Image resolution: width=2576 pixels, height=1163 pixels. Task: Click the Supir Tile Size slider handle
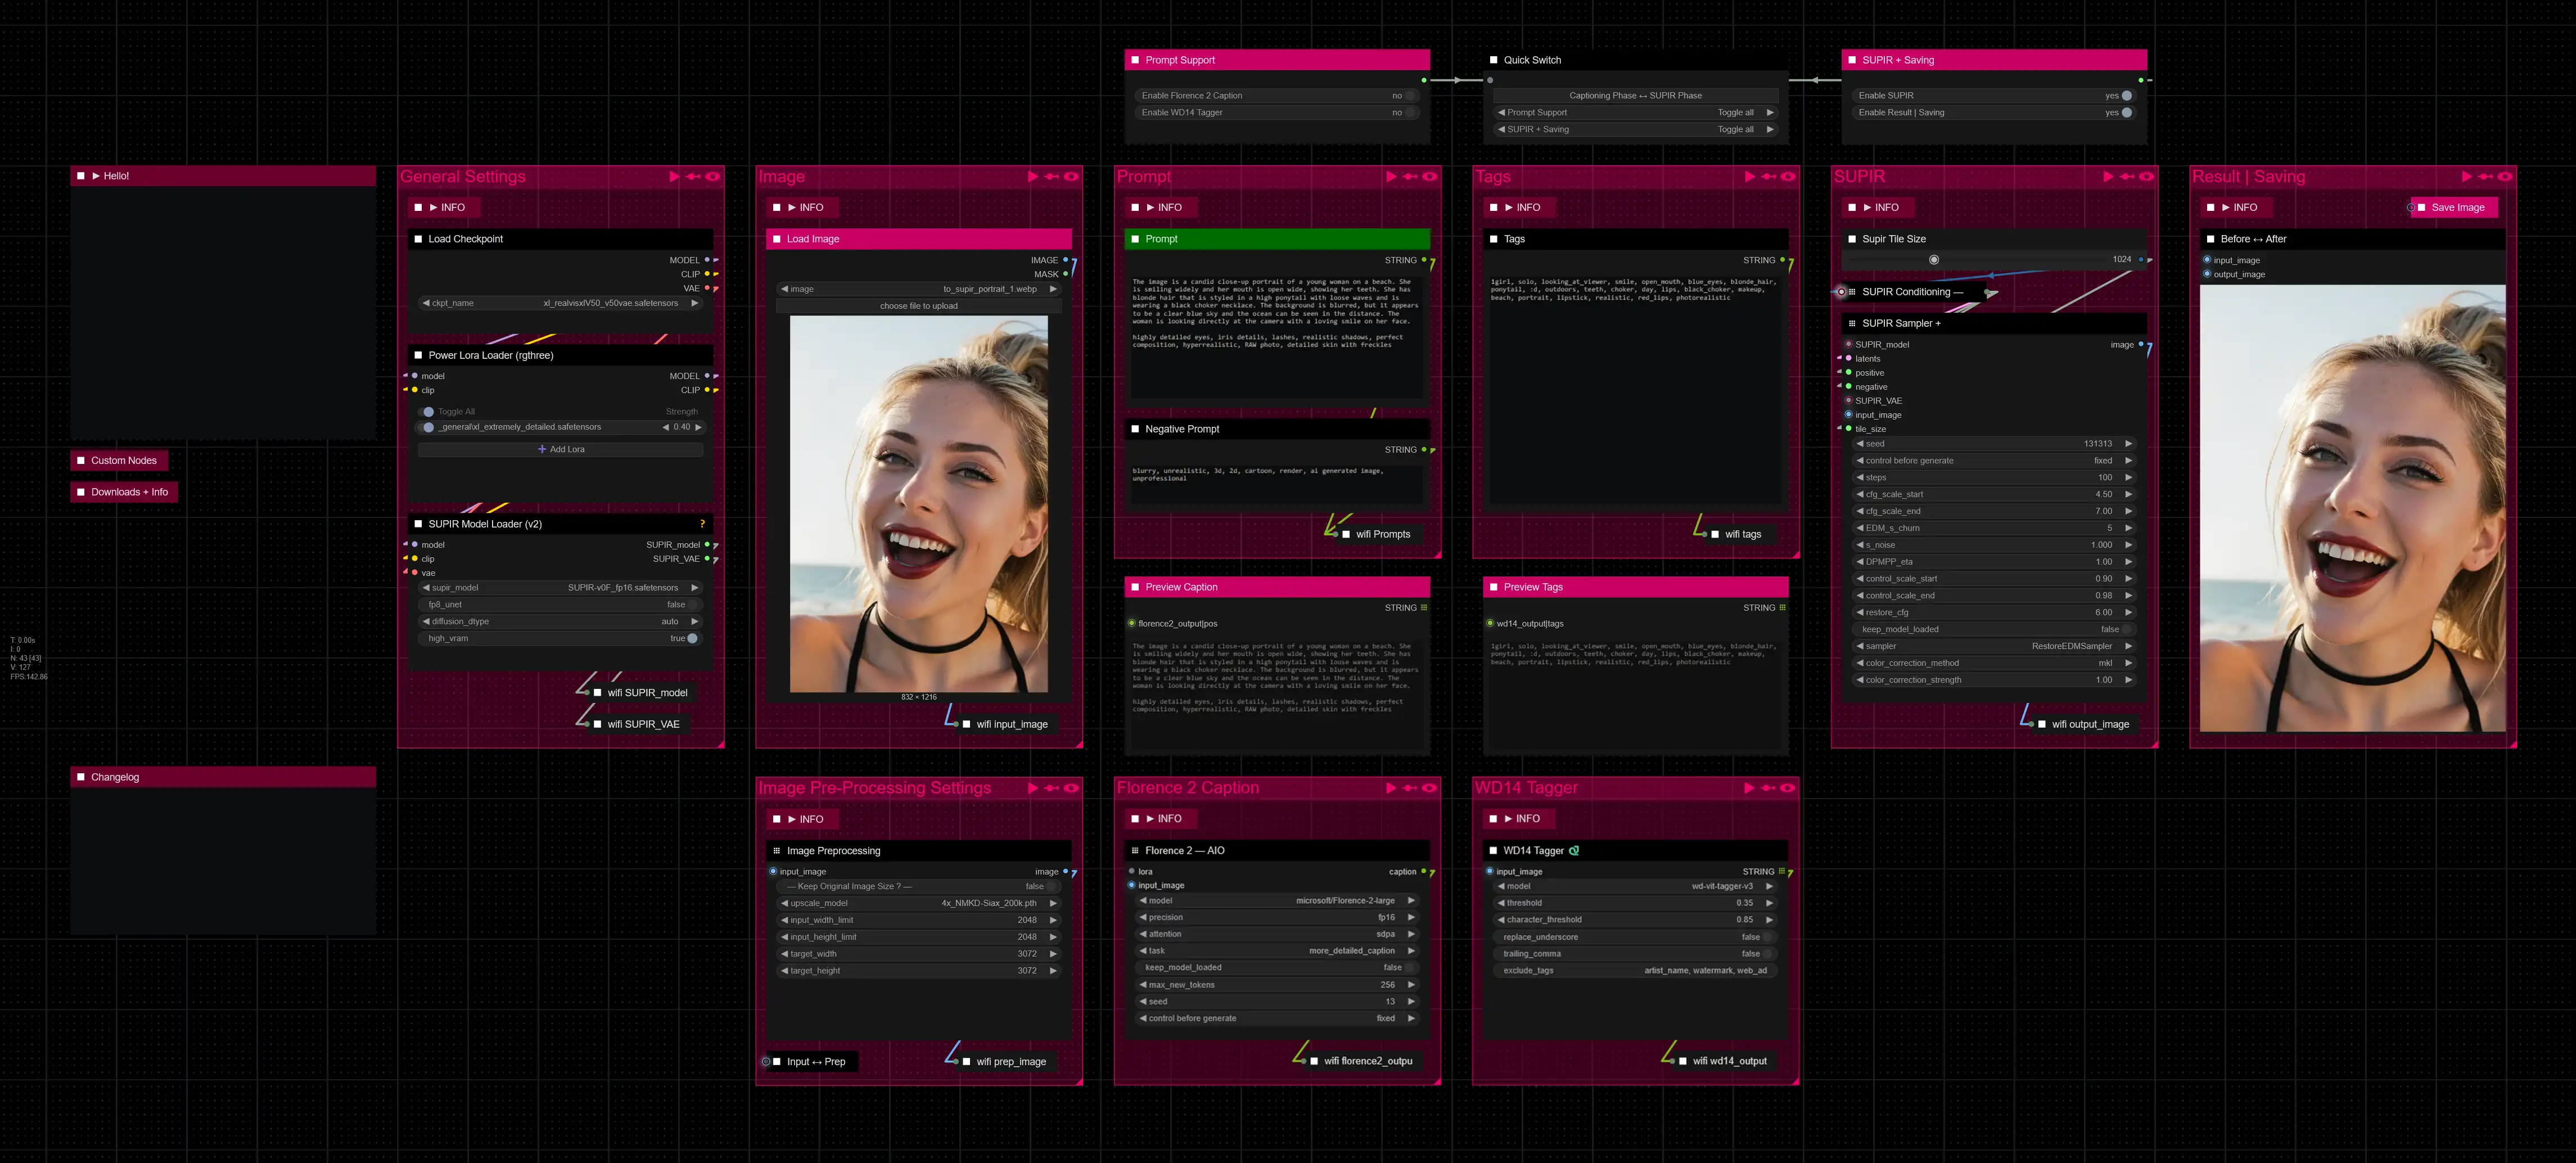(1934, 260)
